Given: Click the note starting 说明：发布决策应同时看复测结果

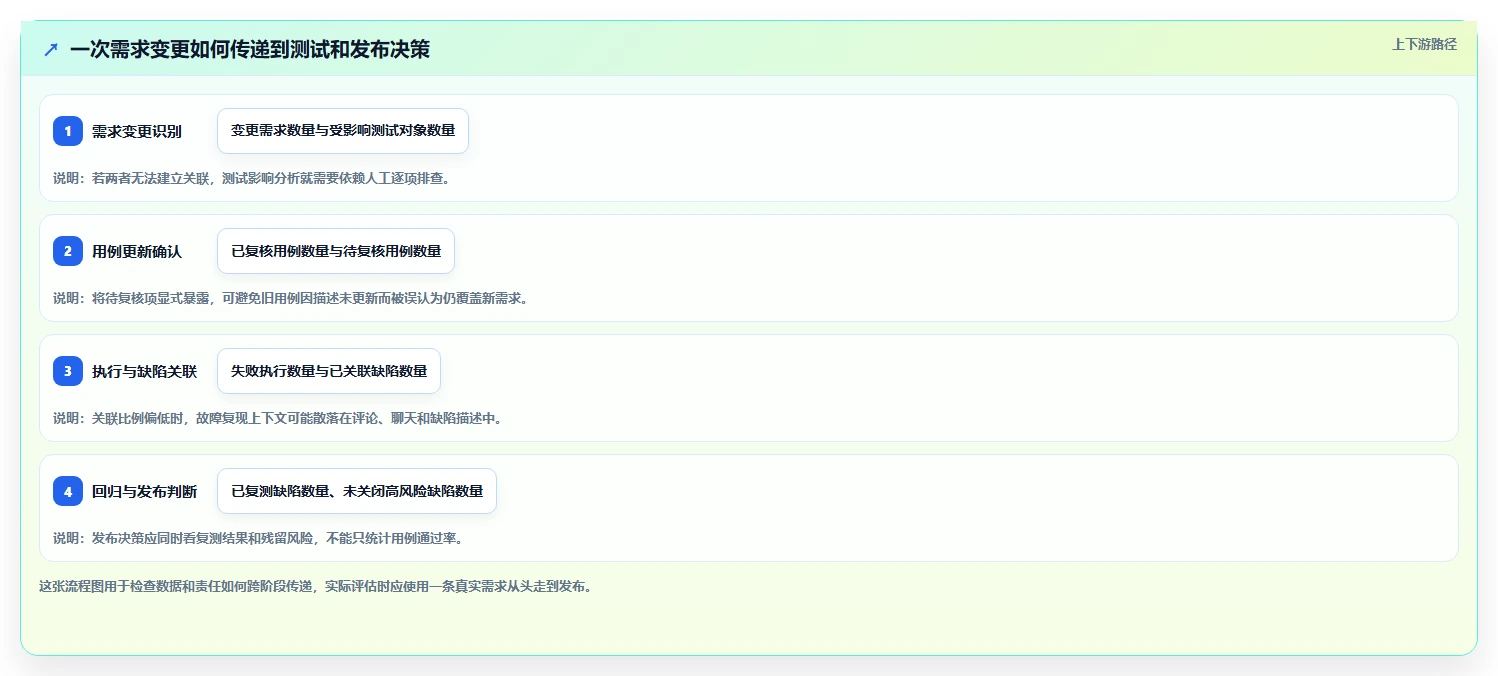Looking at the screenshot, I should (258, 538).
